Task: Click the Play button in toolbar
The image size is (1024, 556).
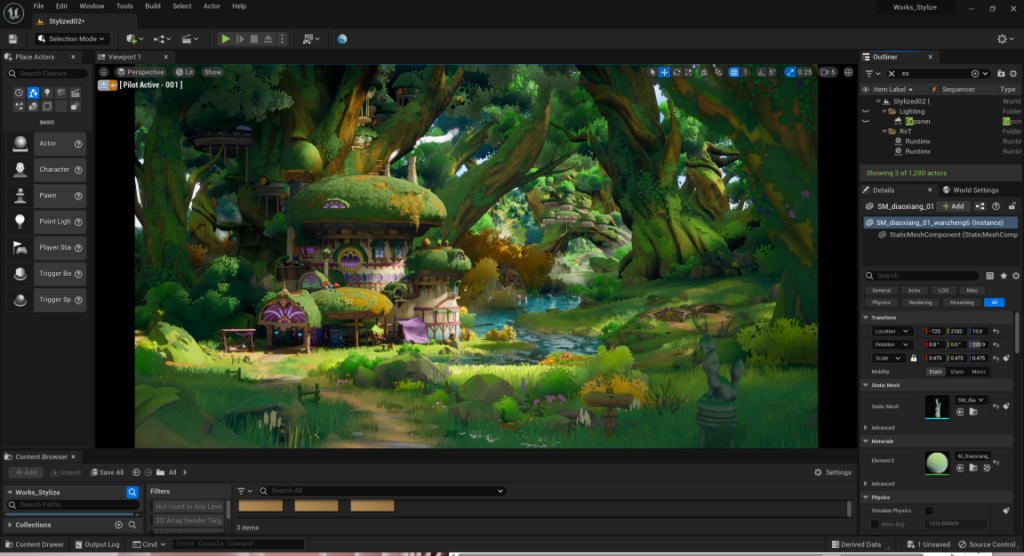Action: [225, 39]
